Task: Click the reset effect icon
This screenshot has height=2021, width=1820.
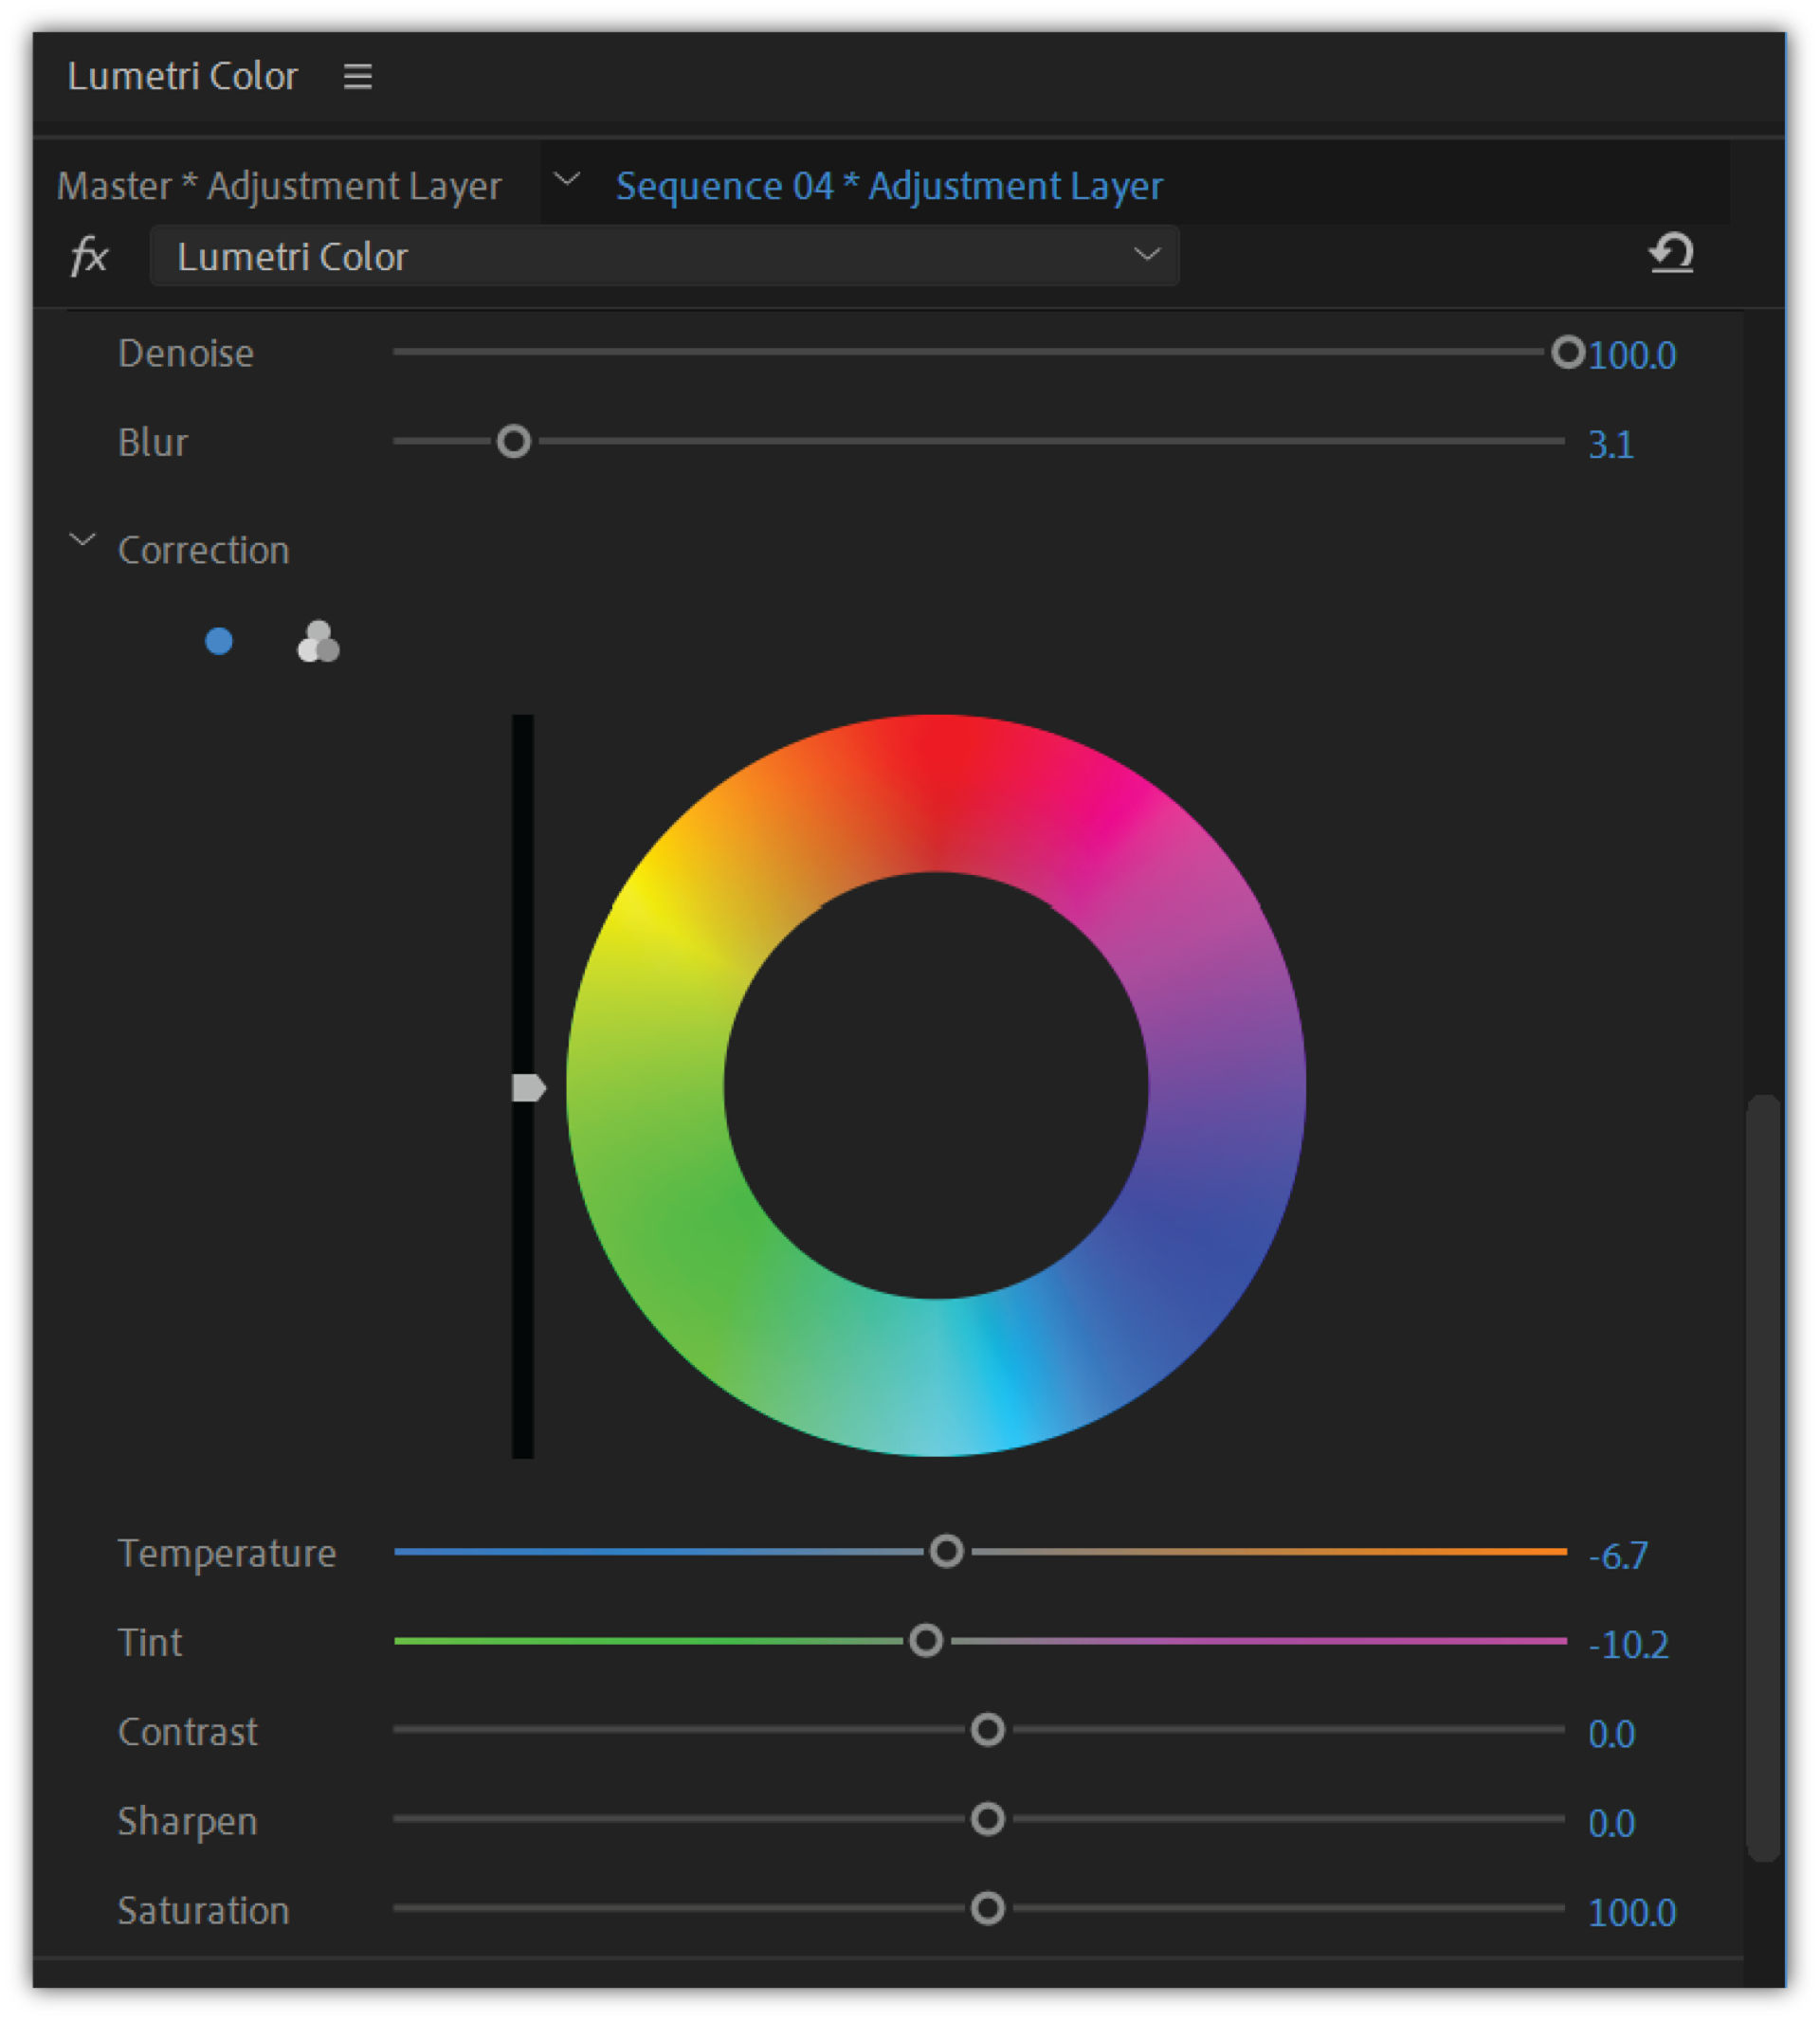Action: tap(1673, 254)
